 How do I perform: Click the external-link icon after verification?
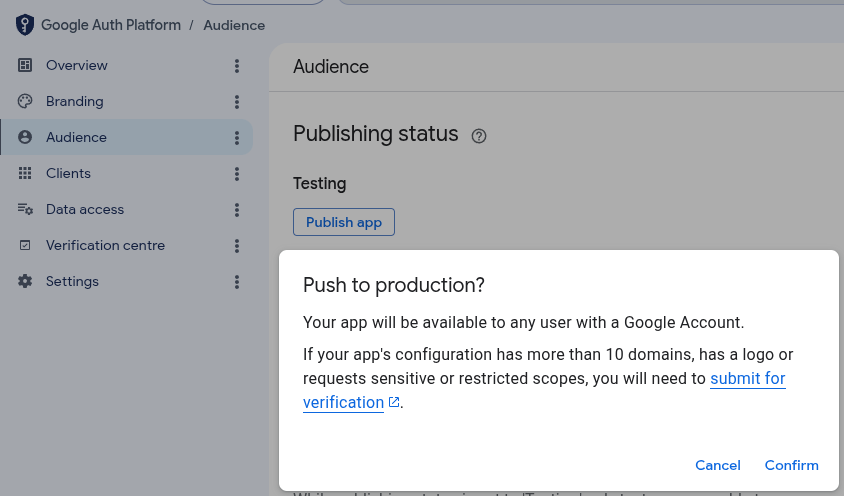coord(394,402)
